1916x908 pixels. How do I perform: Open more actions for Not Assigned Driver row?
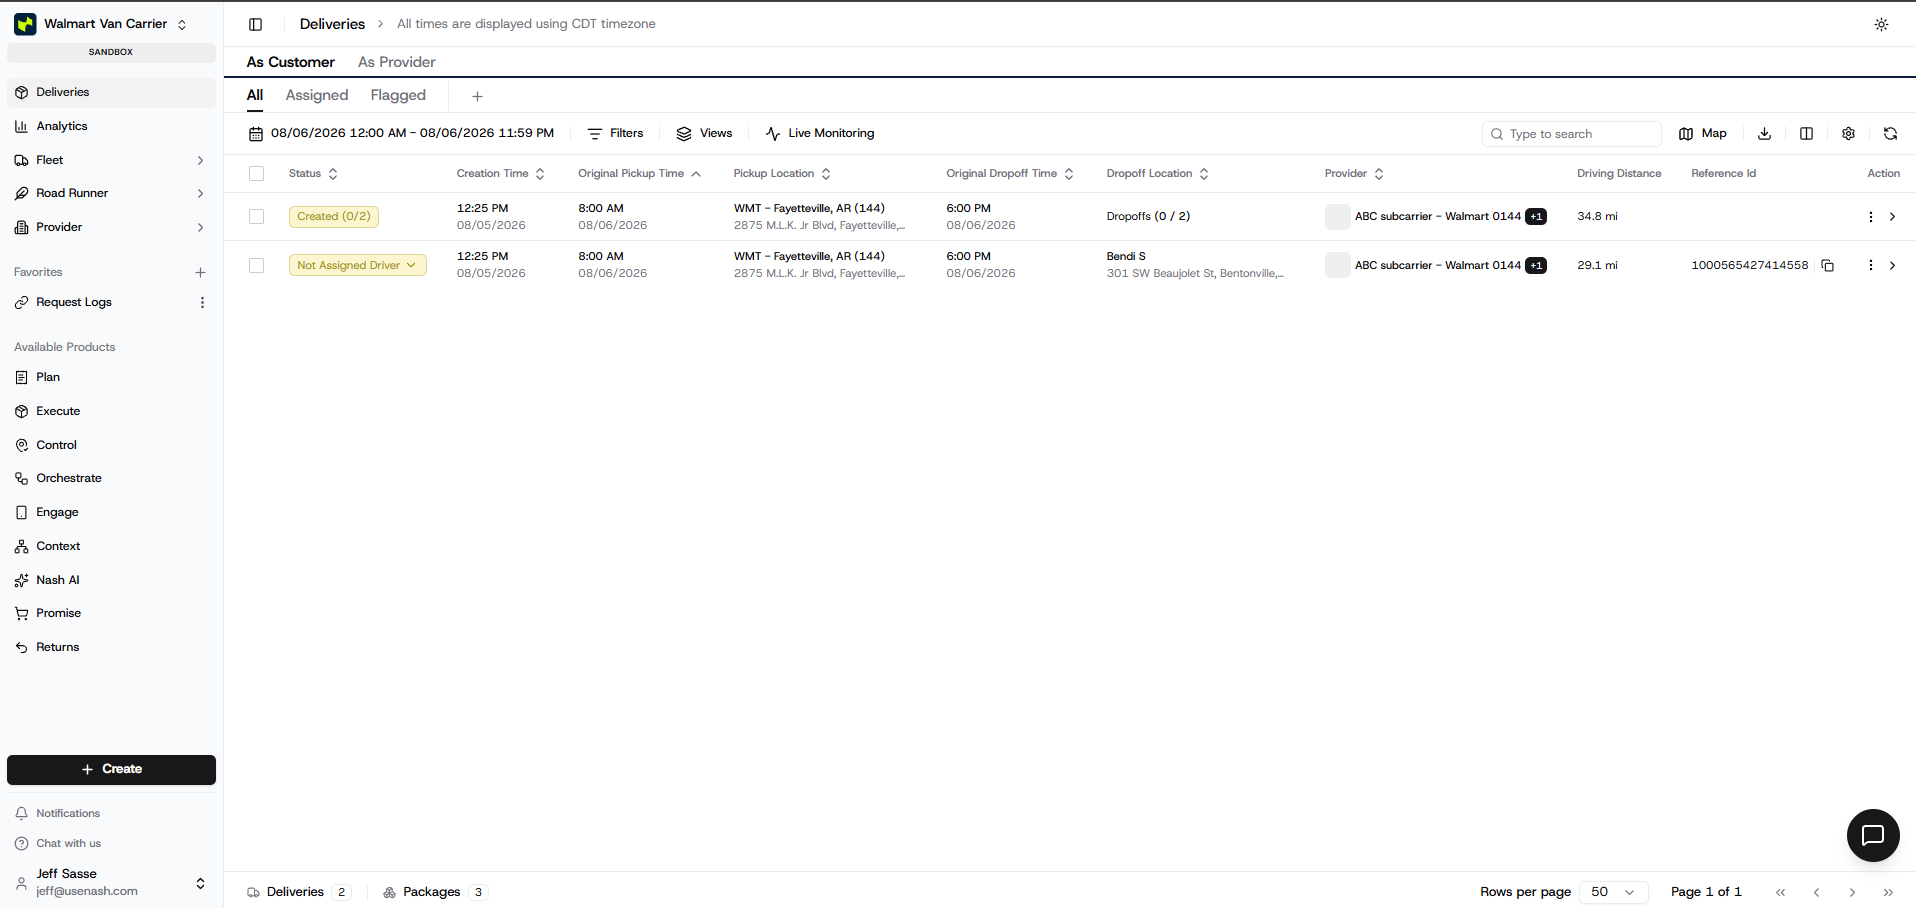coord(1870,266)
